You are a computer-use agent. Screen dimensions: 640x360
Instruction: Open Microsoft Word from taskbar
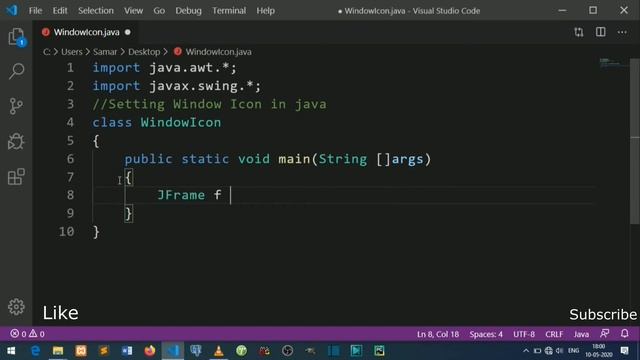(127, 351)
